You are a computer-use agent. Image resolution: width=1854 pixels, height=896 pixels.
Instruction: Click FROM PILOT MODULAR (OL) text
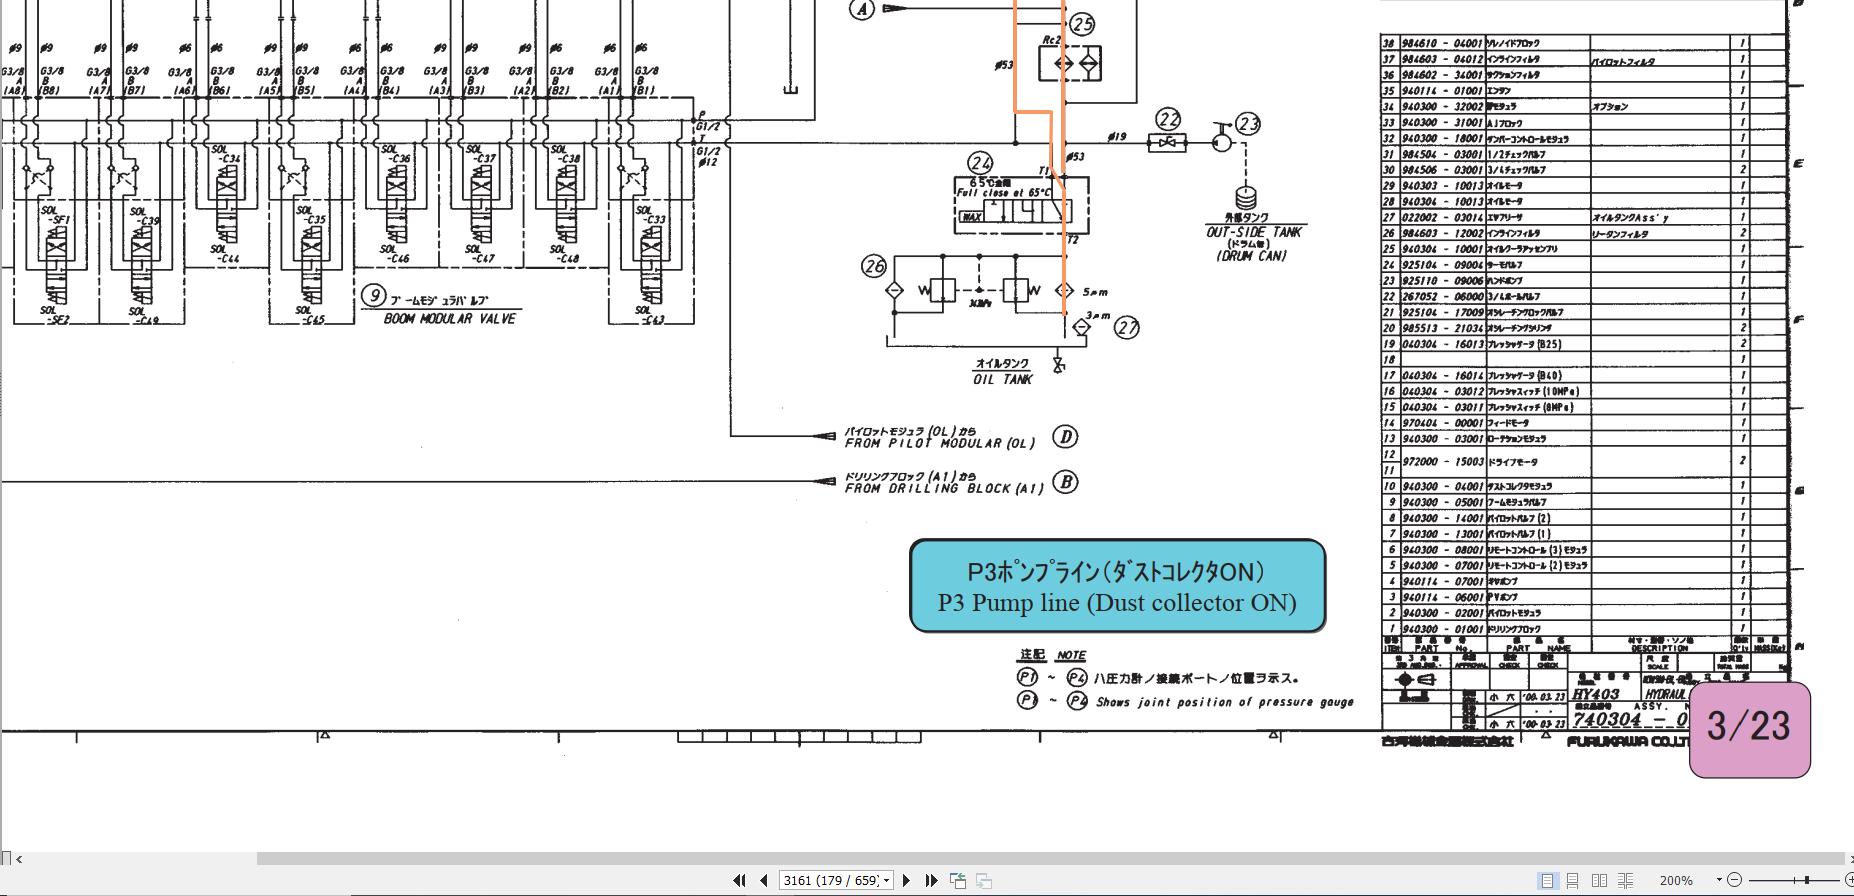pos(938,443)
